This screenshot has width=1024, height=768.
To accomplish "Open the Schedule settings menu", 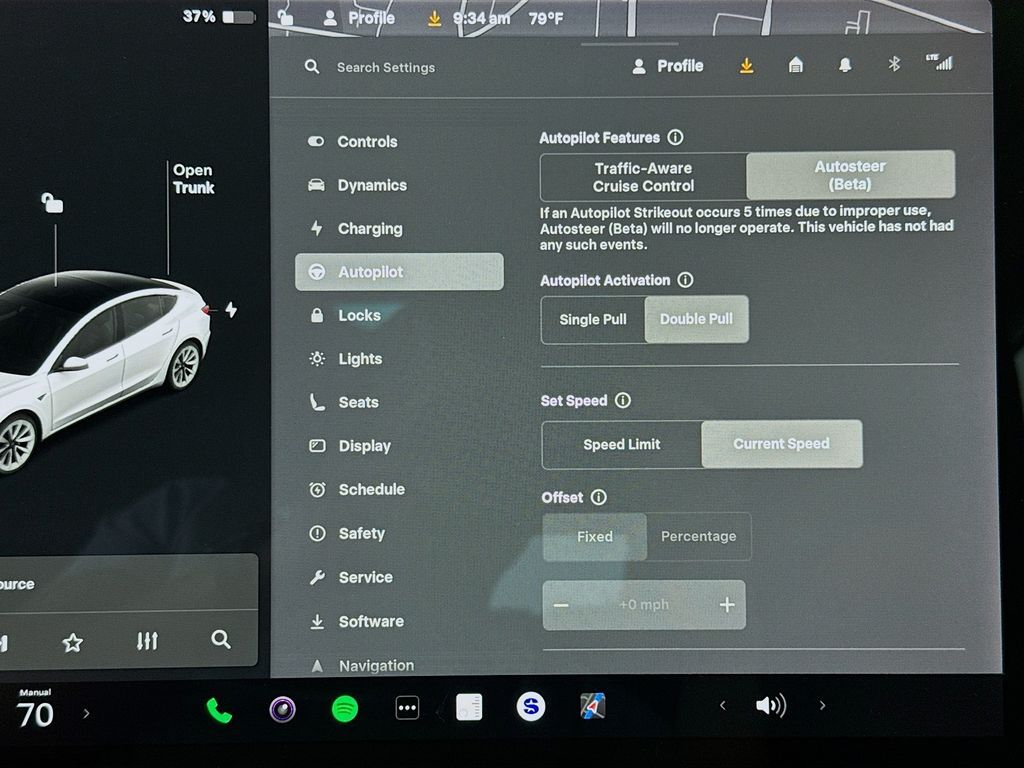I will click(400, 489).
